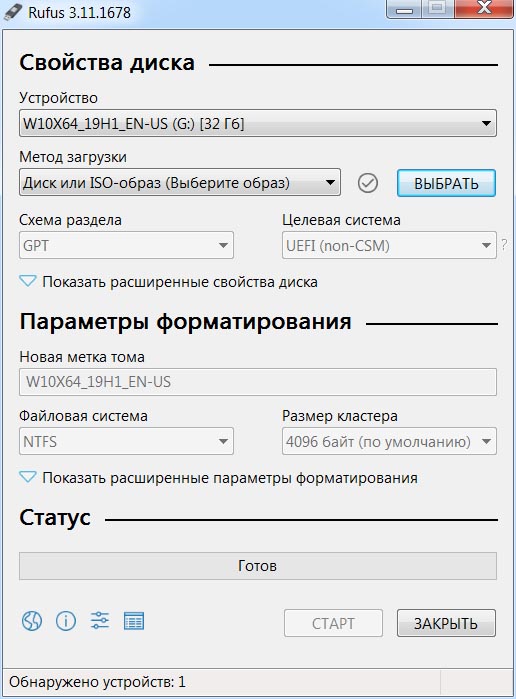The height and width of the screenshot is (699, 516).
Task: Show the log window icon
Action: click(x=134, y=621)
